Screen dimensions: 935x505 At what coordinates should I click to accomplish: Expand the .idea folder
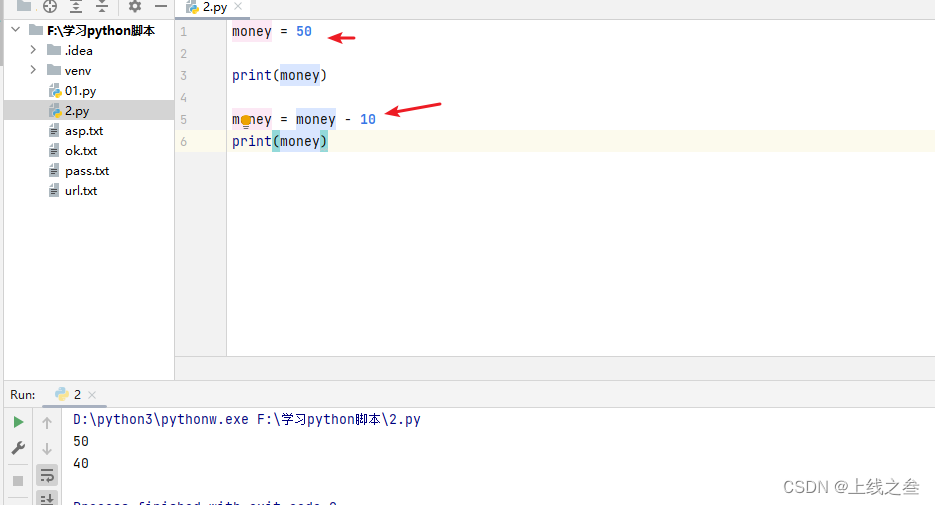[33, 50]
